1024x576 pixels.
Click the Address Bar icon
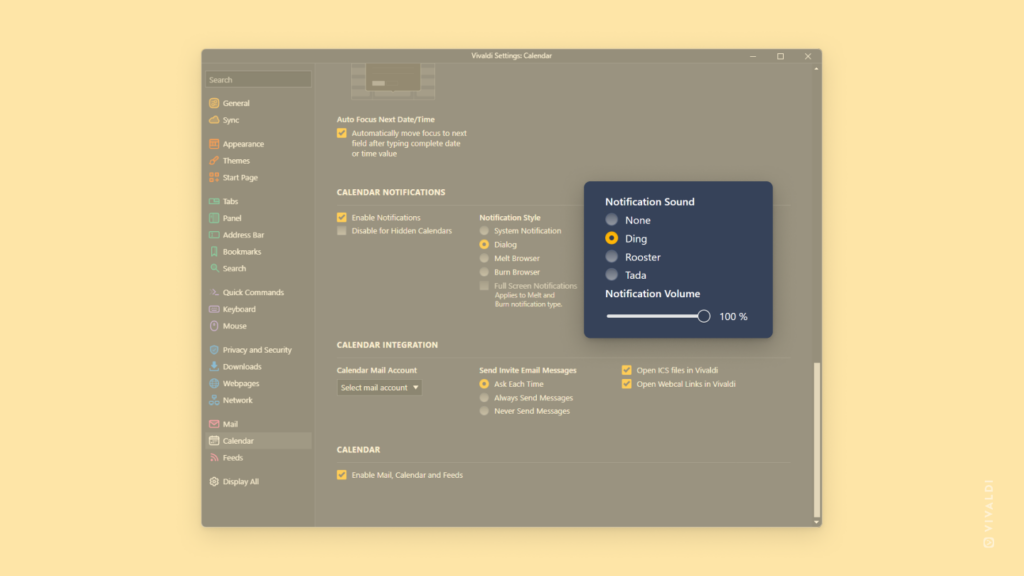(x=214, y=235)
